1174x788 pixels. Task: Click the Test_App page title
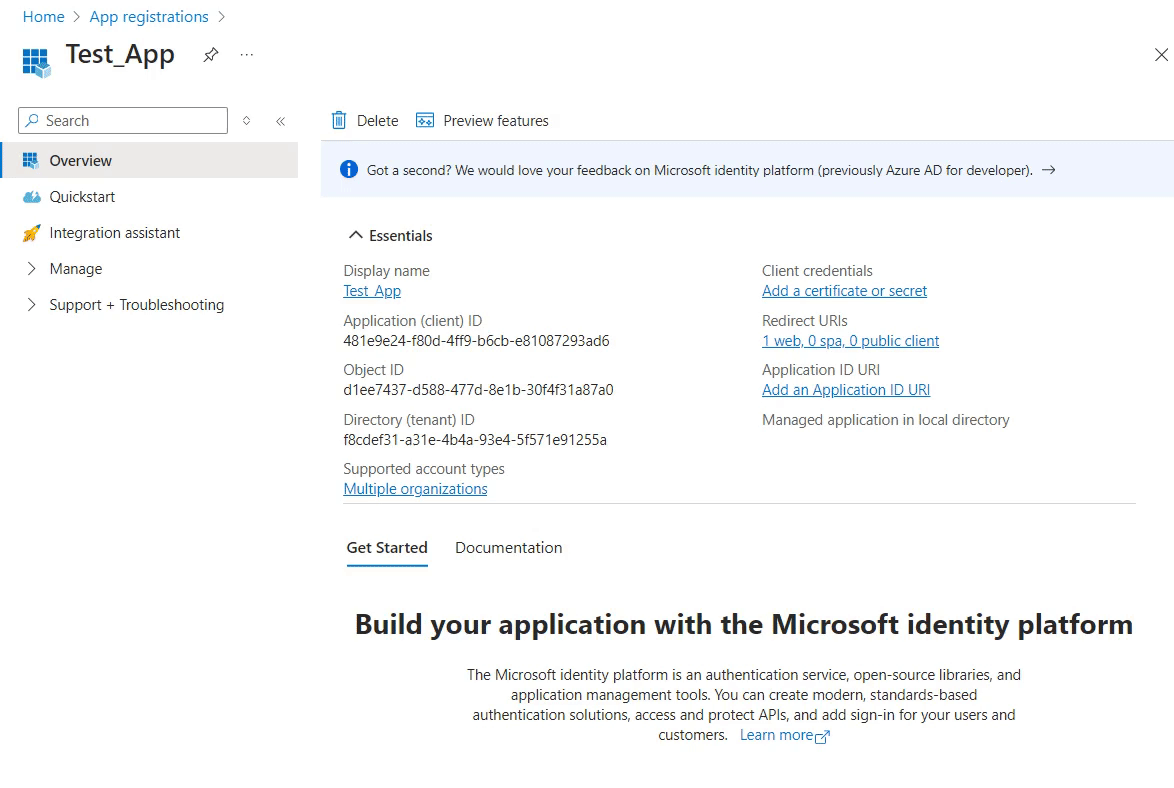tap(120, 55)
